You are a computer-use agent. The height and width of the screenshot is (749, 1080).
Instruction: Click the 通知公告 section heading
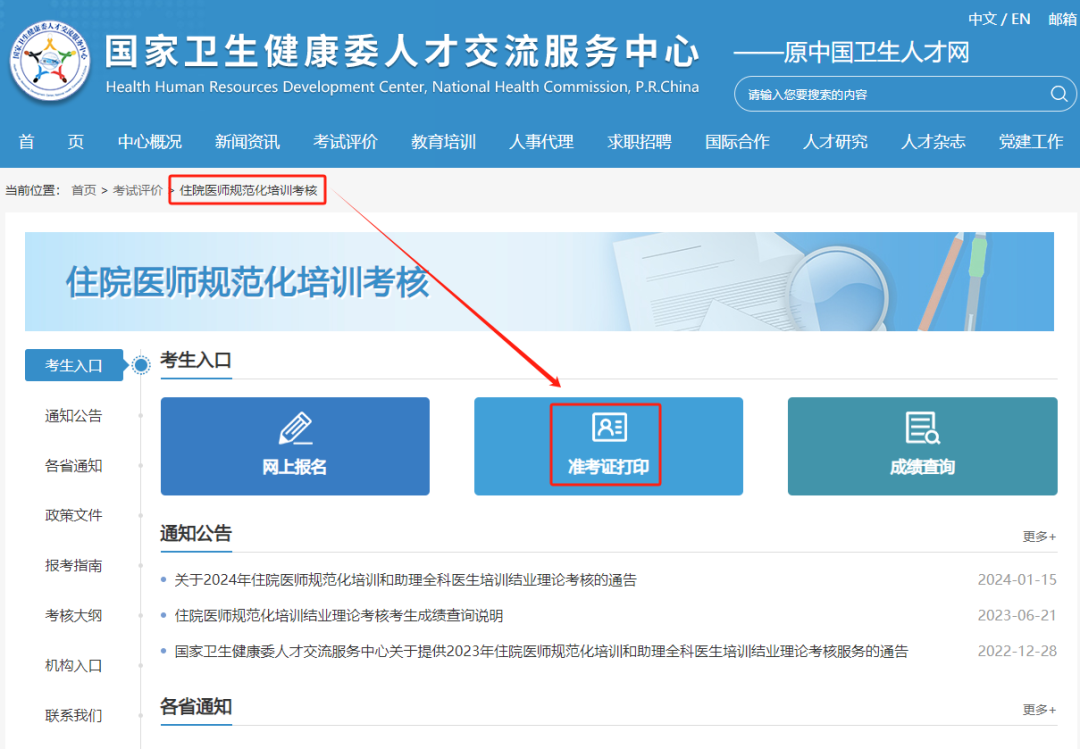pyautogui.click(x=196, y=533)
